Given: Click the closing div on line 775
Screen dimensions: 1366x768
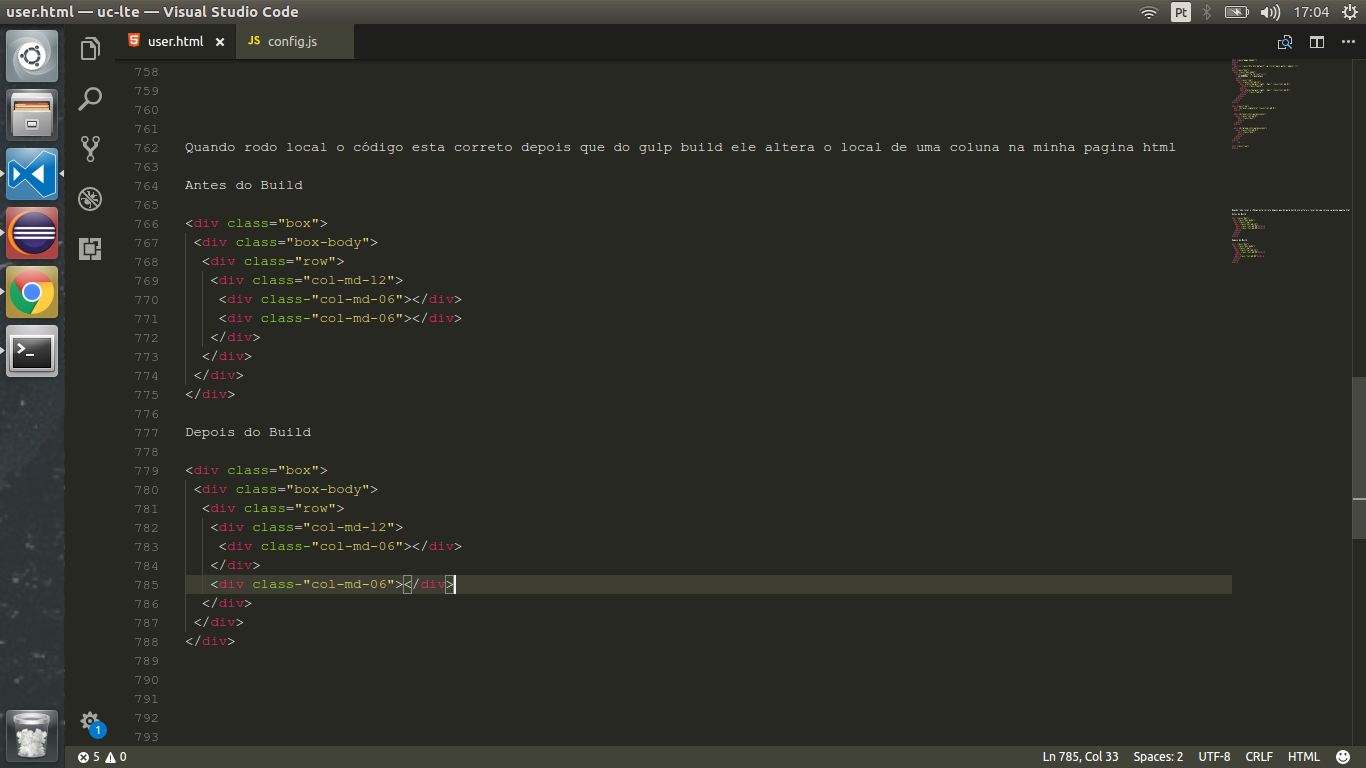Looking at the screenshot, I should [210, 394].
